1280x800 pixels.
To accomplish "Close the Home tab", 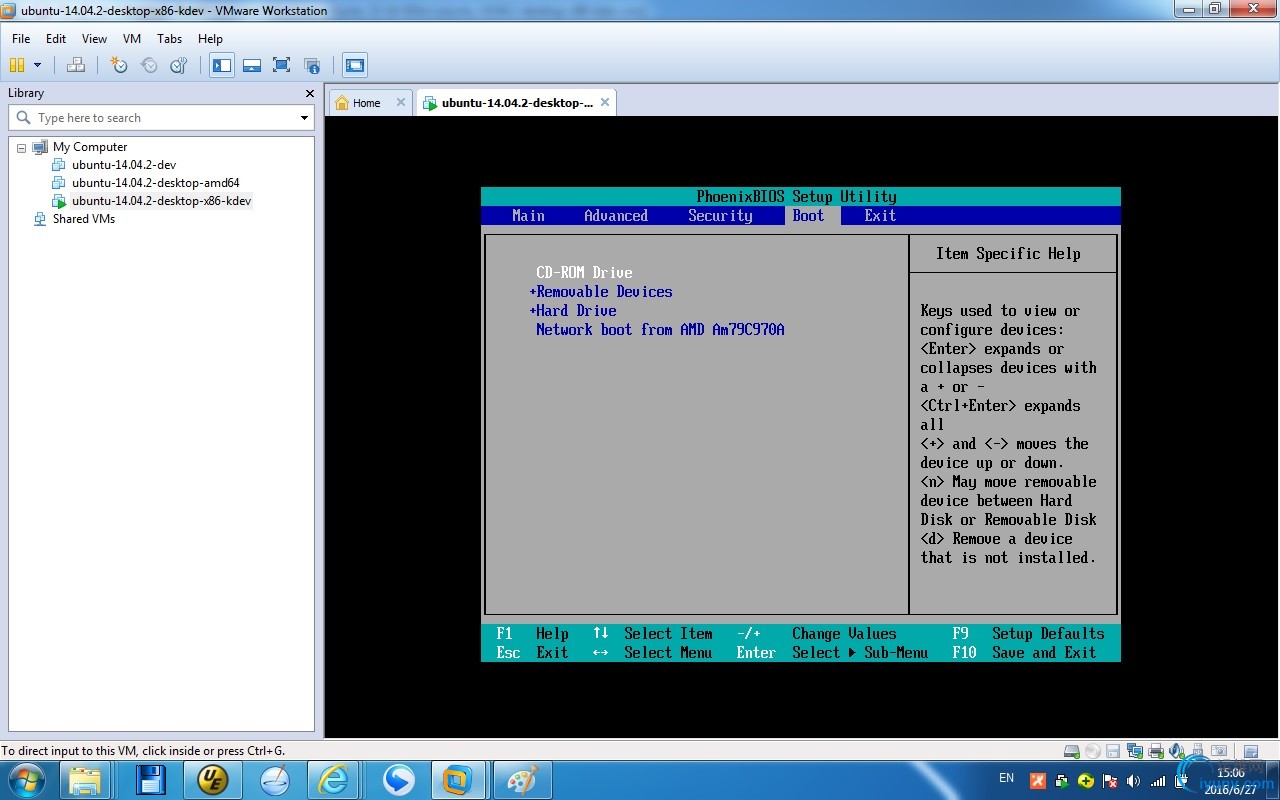I will pyautogui.click(x=401, y=102).
